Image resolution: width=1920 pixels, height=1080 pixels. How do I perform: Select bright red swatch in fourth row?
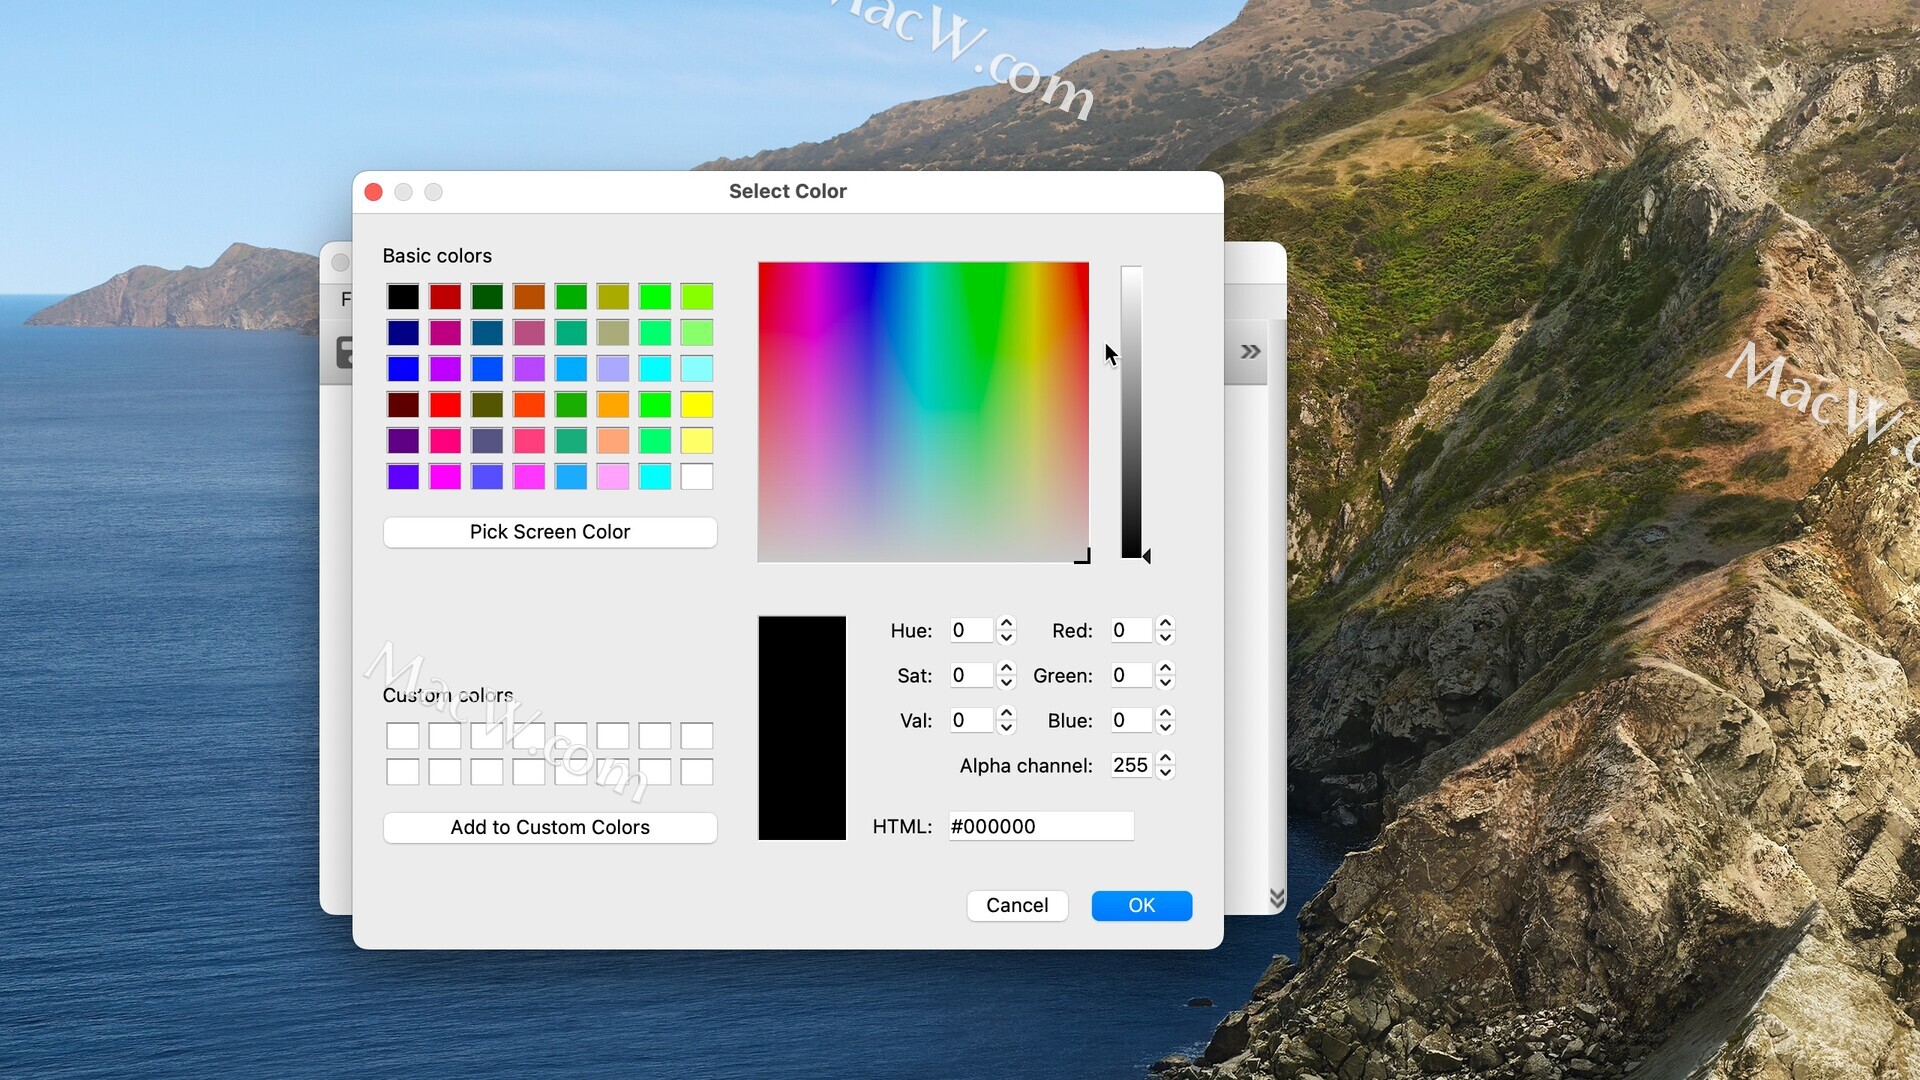pyautogui.click(x=445, y=404)
